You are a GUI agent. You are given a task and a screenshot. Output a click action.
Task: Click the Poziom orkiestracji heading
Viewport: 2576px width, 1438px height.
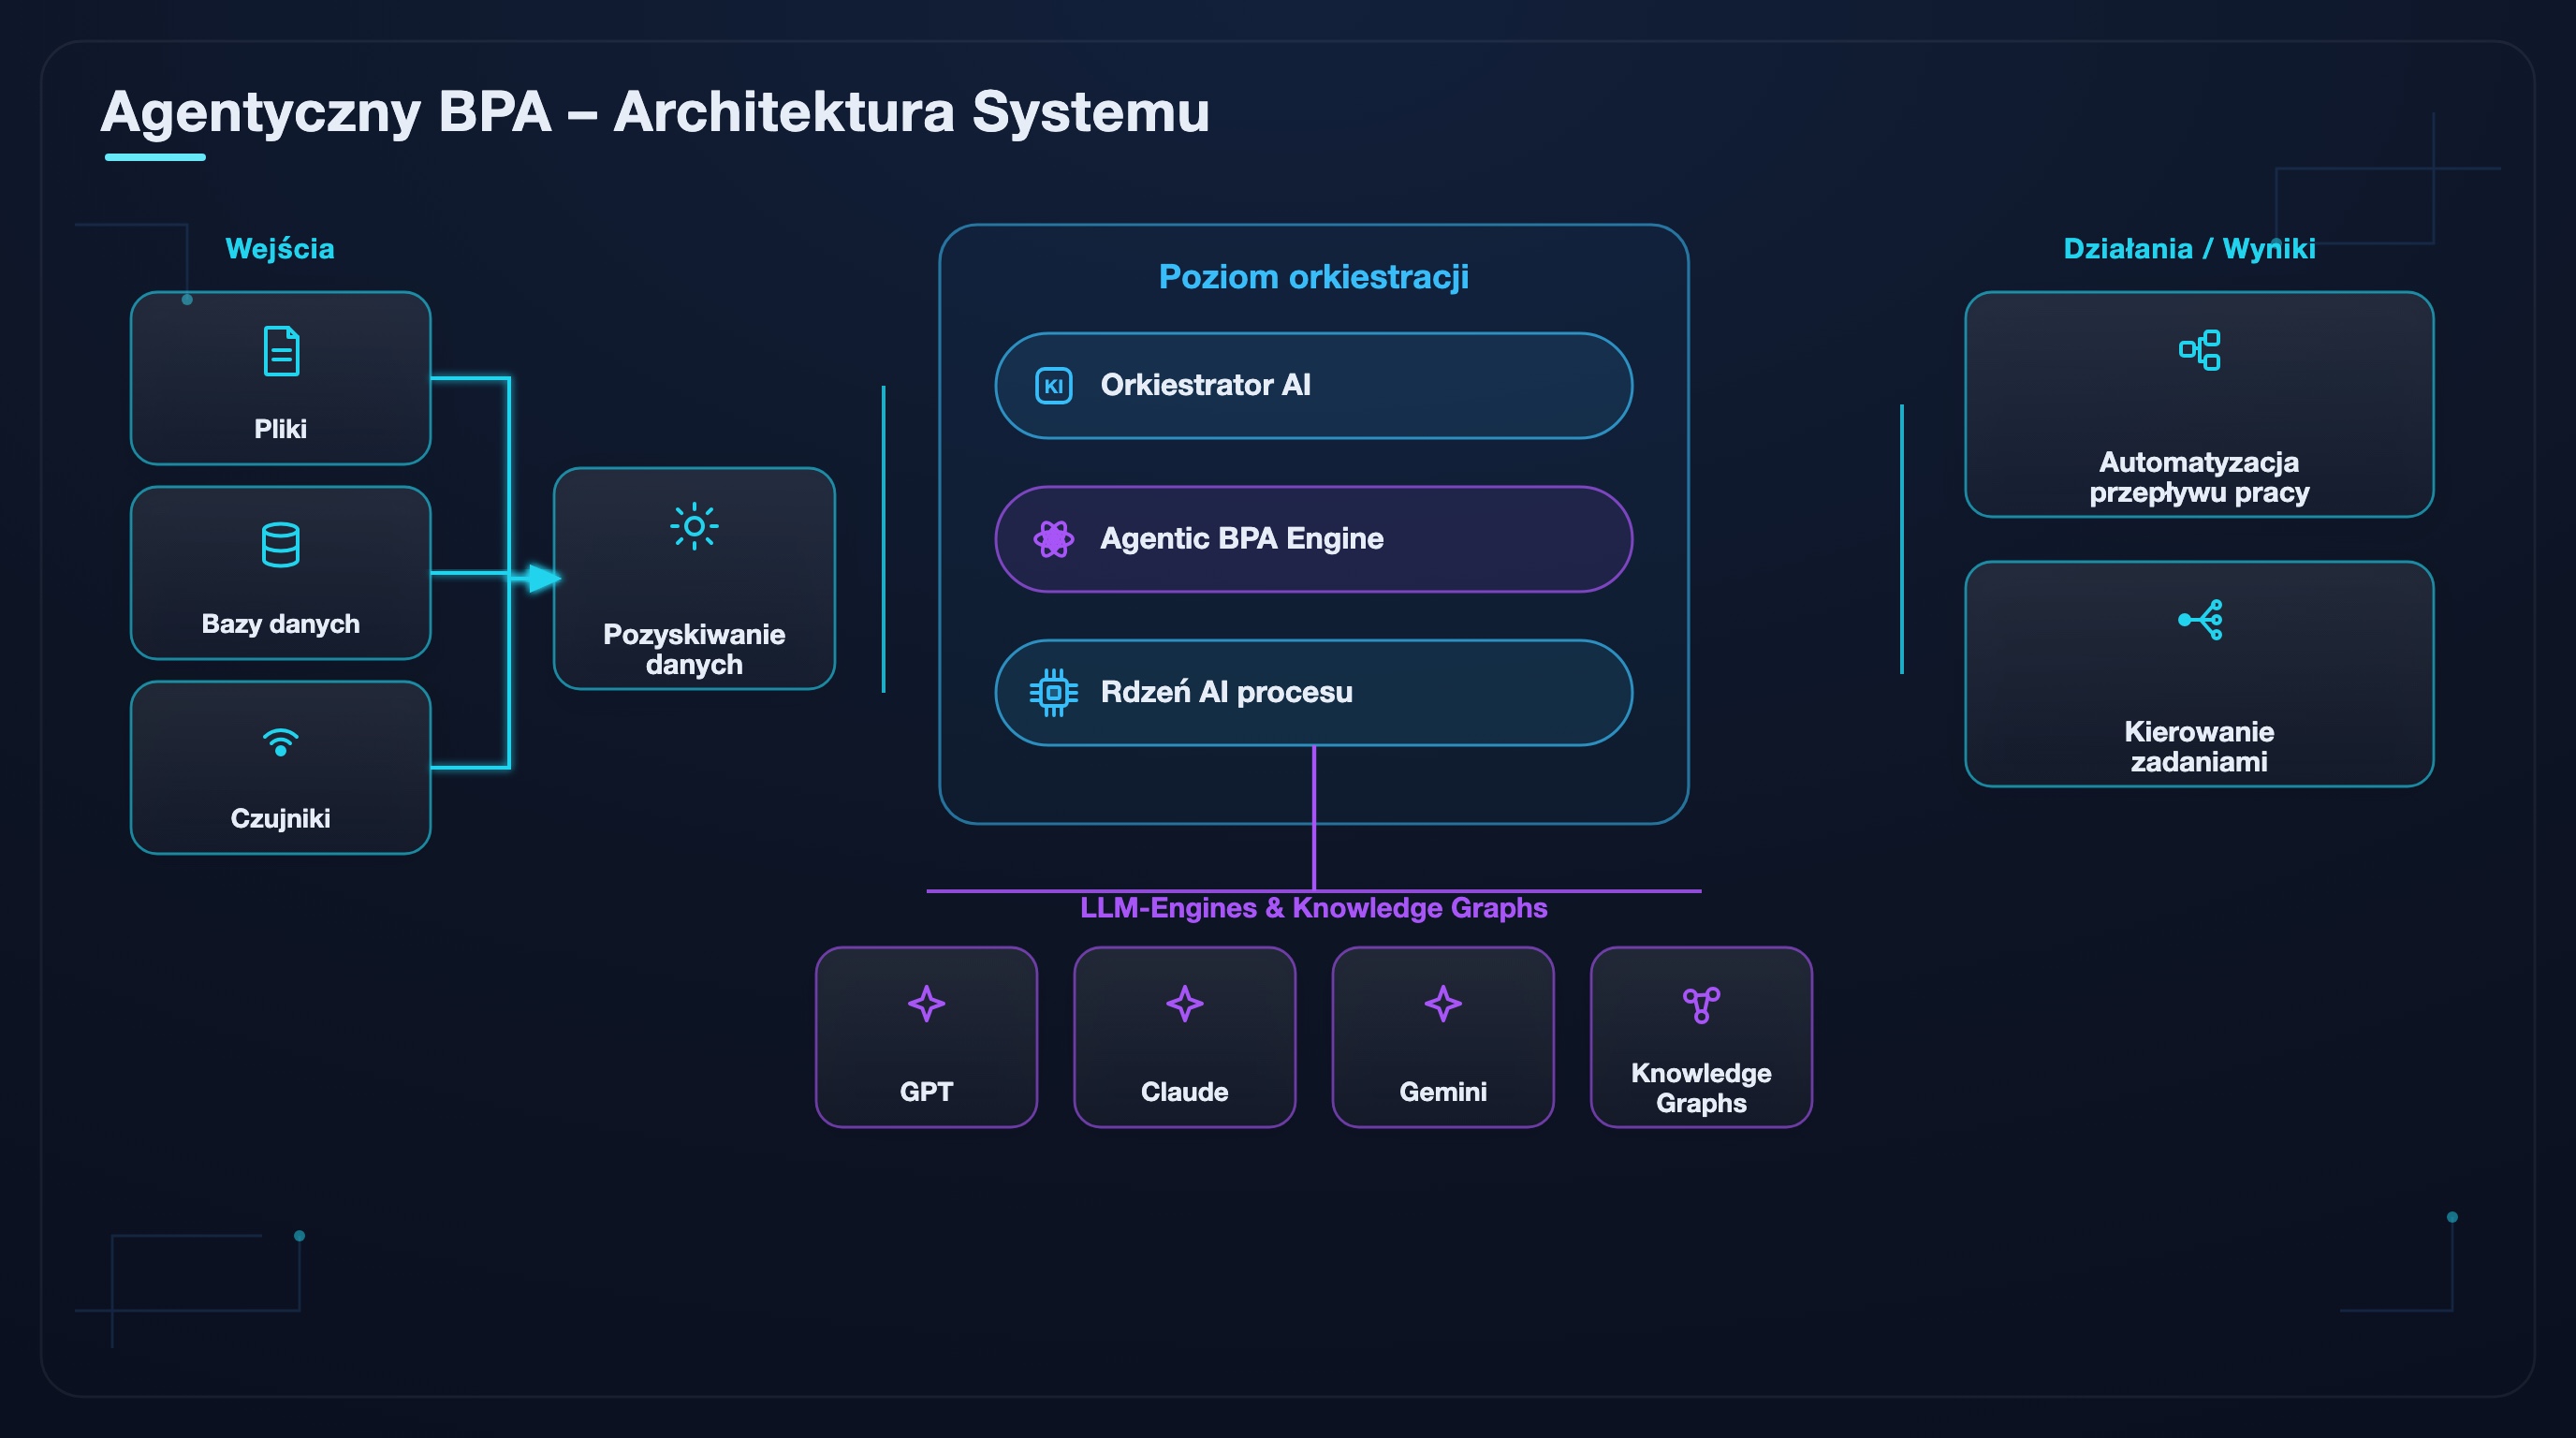pos(1313,276)
